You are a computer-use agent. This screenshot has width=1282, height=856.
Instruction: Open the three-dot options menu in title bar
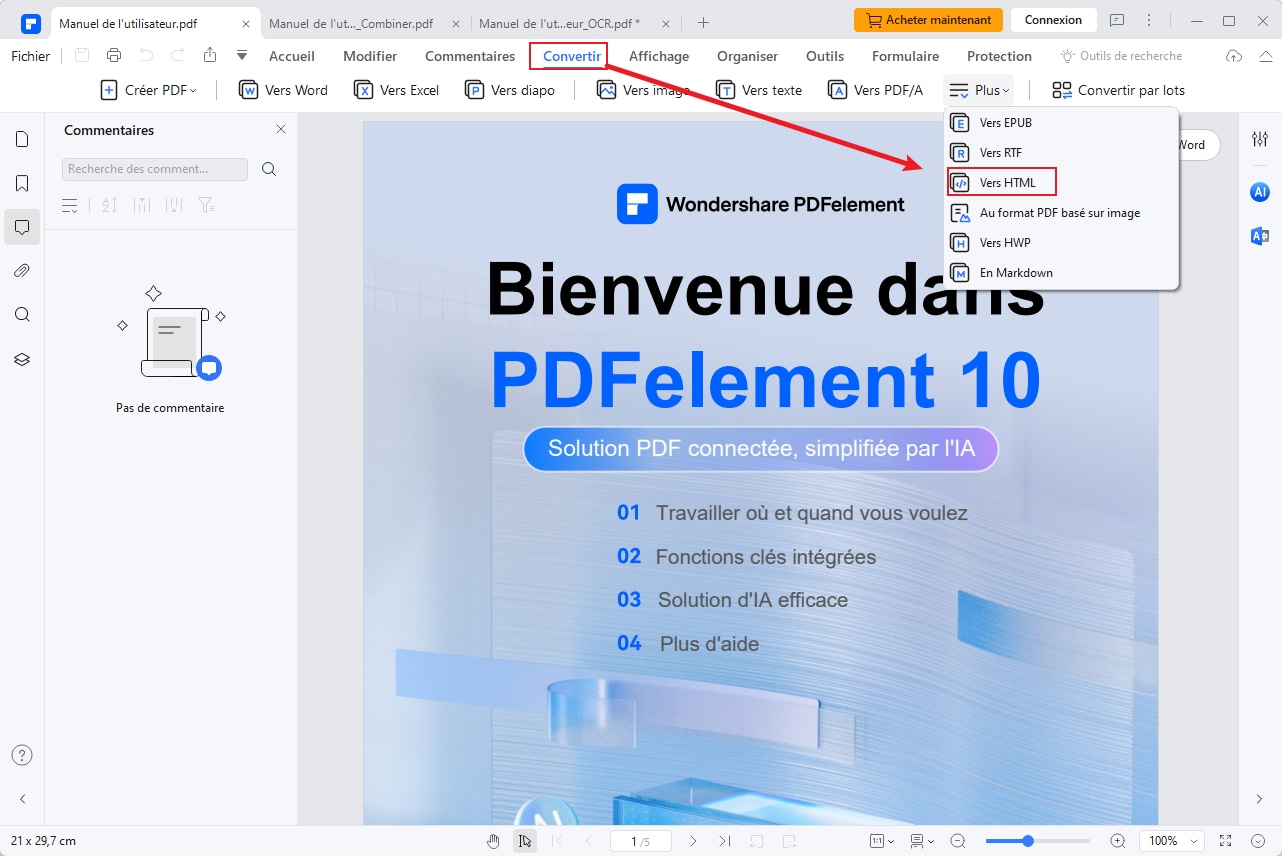(x=1148, y=20)
